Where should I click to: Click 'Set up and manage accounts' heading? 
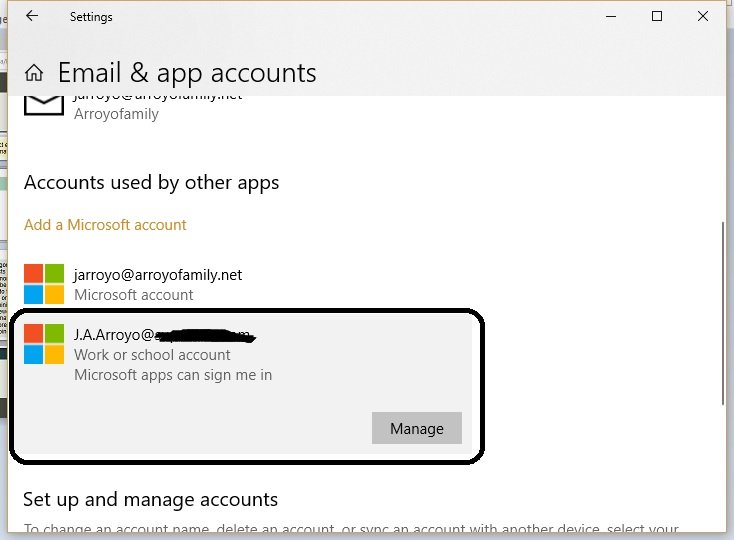[x=150, y=500]
